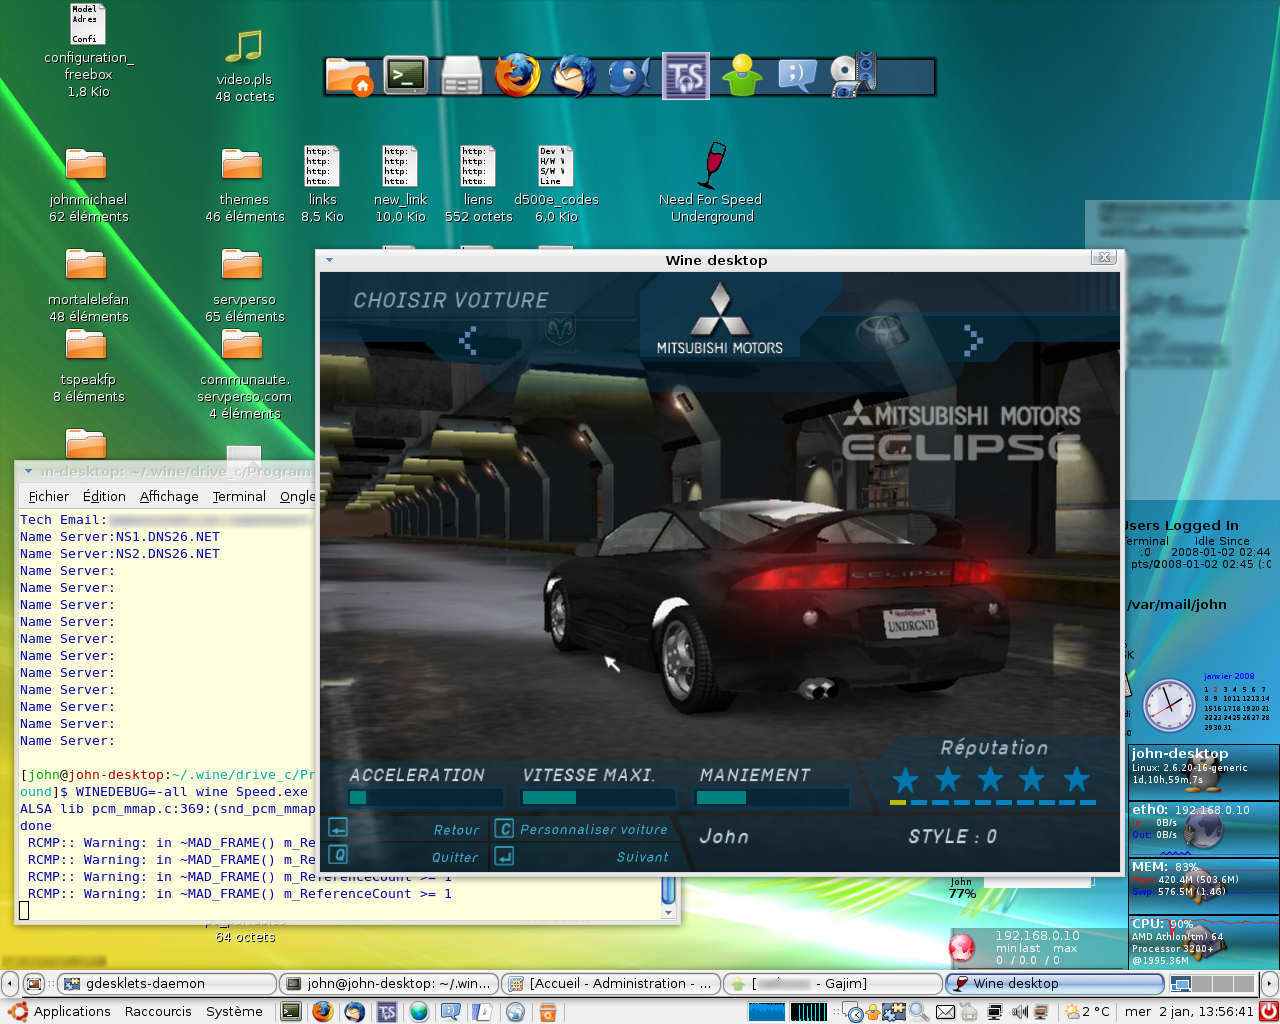Screen dimensions: 1280x1024
Task: Switch to Wine desktop taskbar entry
Action: 1054,984
